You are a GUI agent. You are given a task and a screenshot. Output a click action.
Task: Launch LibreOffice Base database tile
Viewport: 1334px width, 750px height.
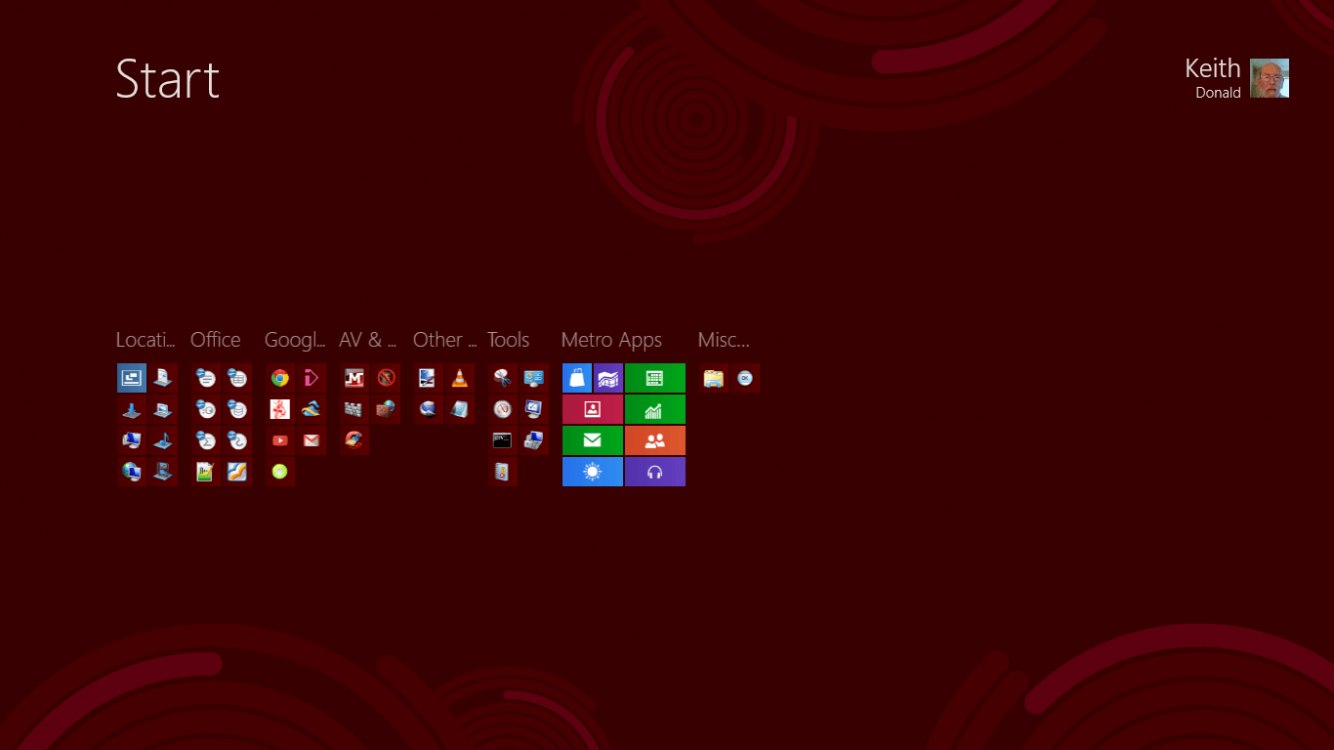point(237,409)
